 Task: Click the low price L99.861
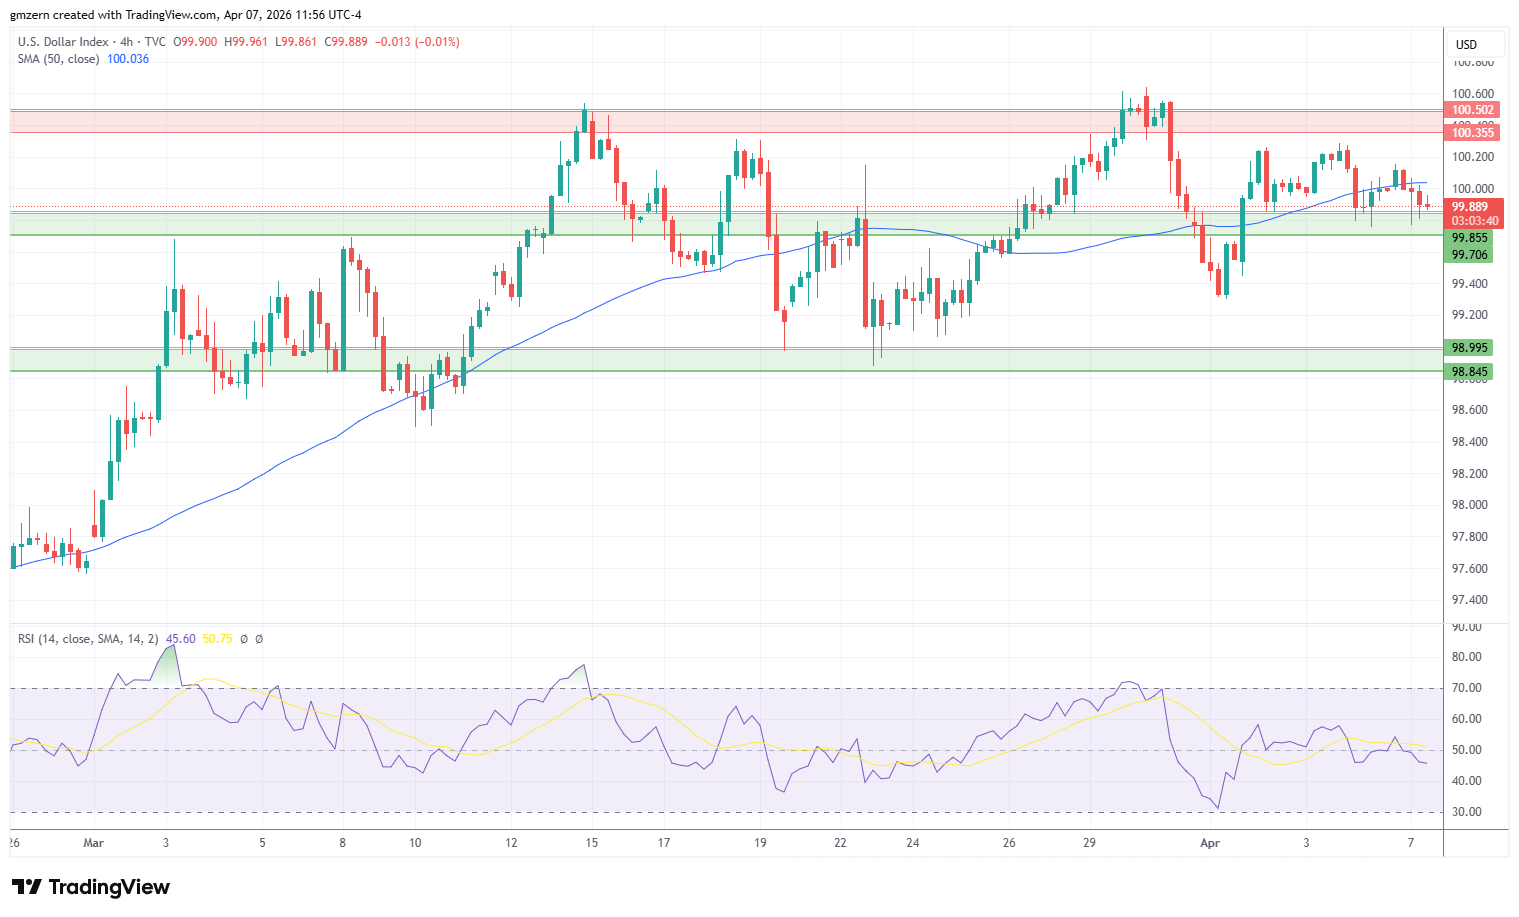pos(296,42)
